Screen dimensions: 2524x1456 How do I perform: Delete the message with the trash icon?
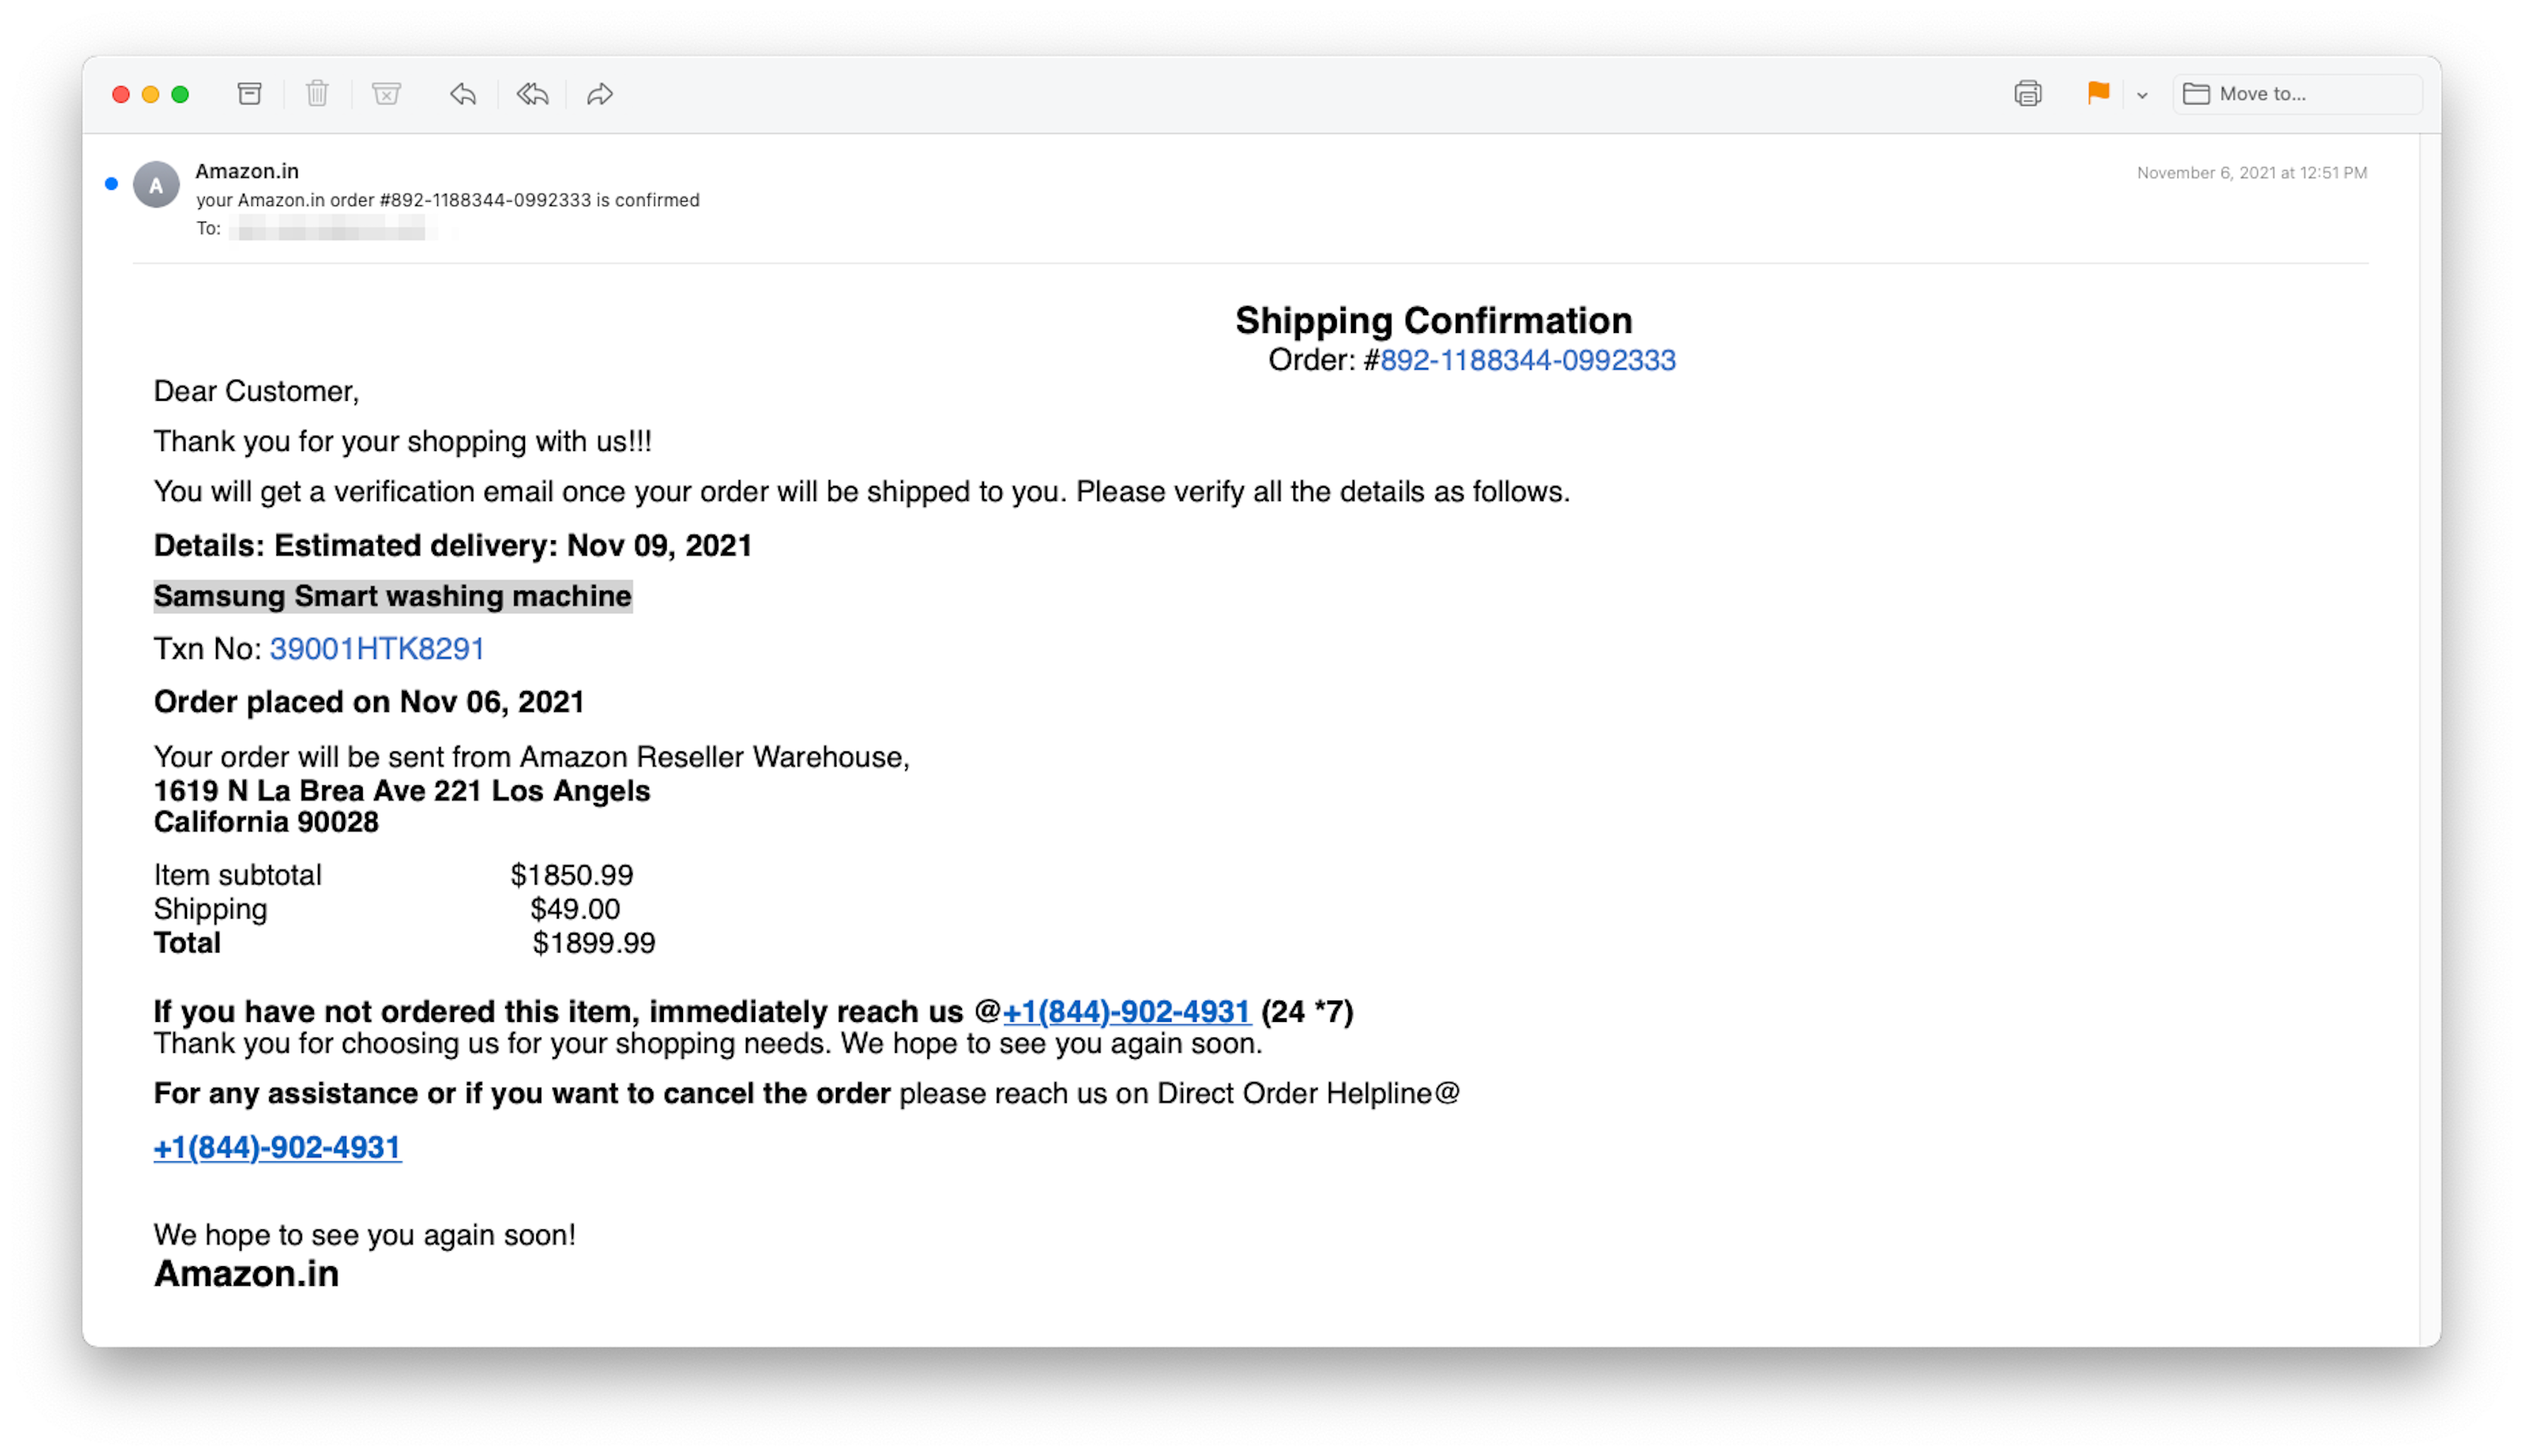(317, 94)
